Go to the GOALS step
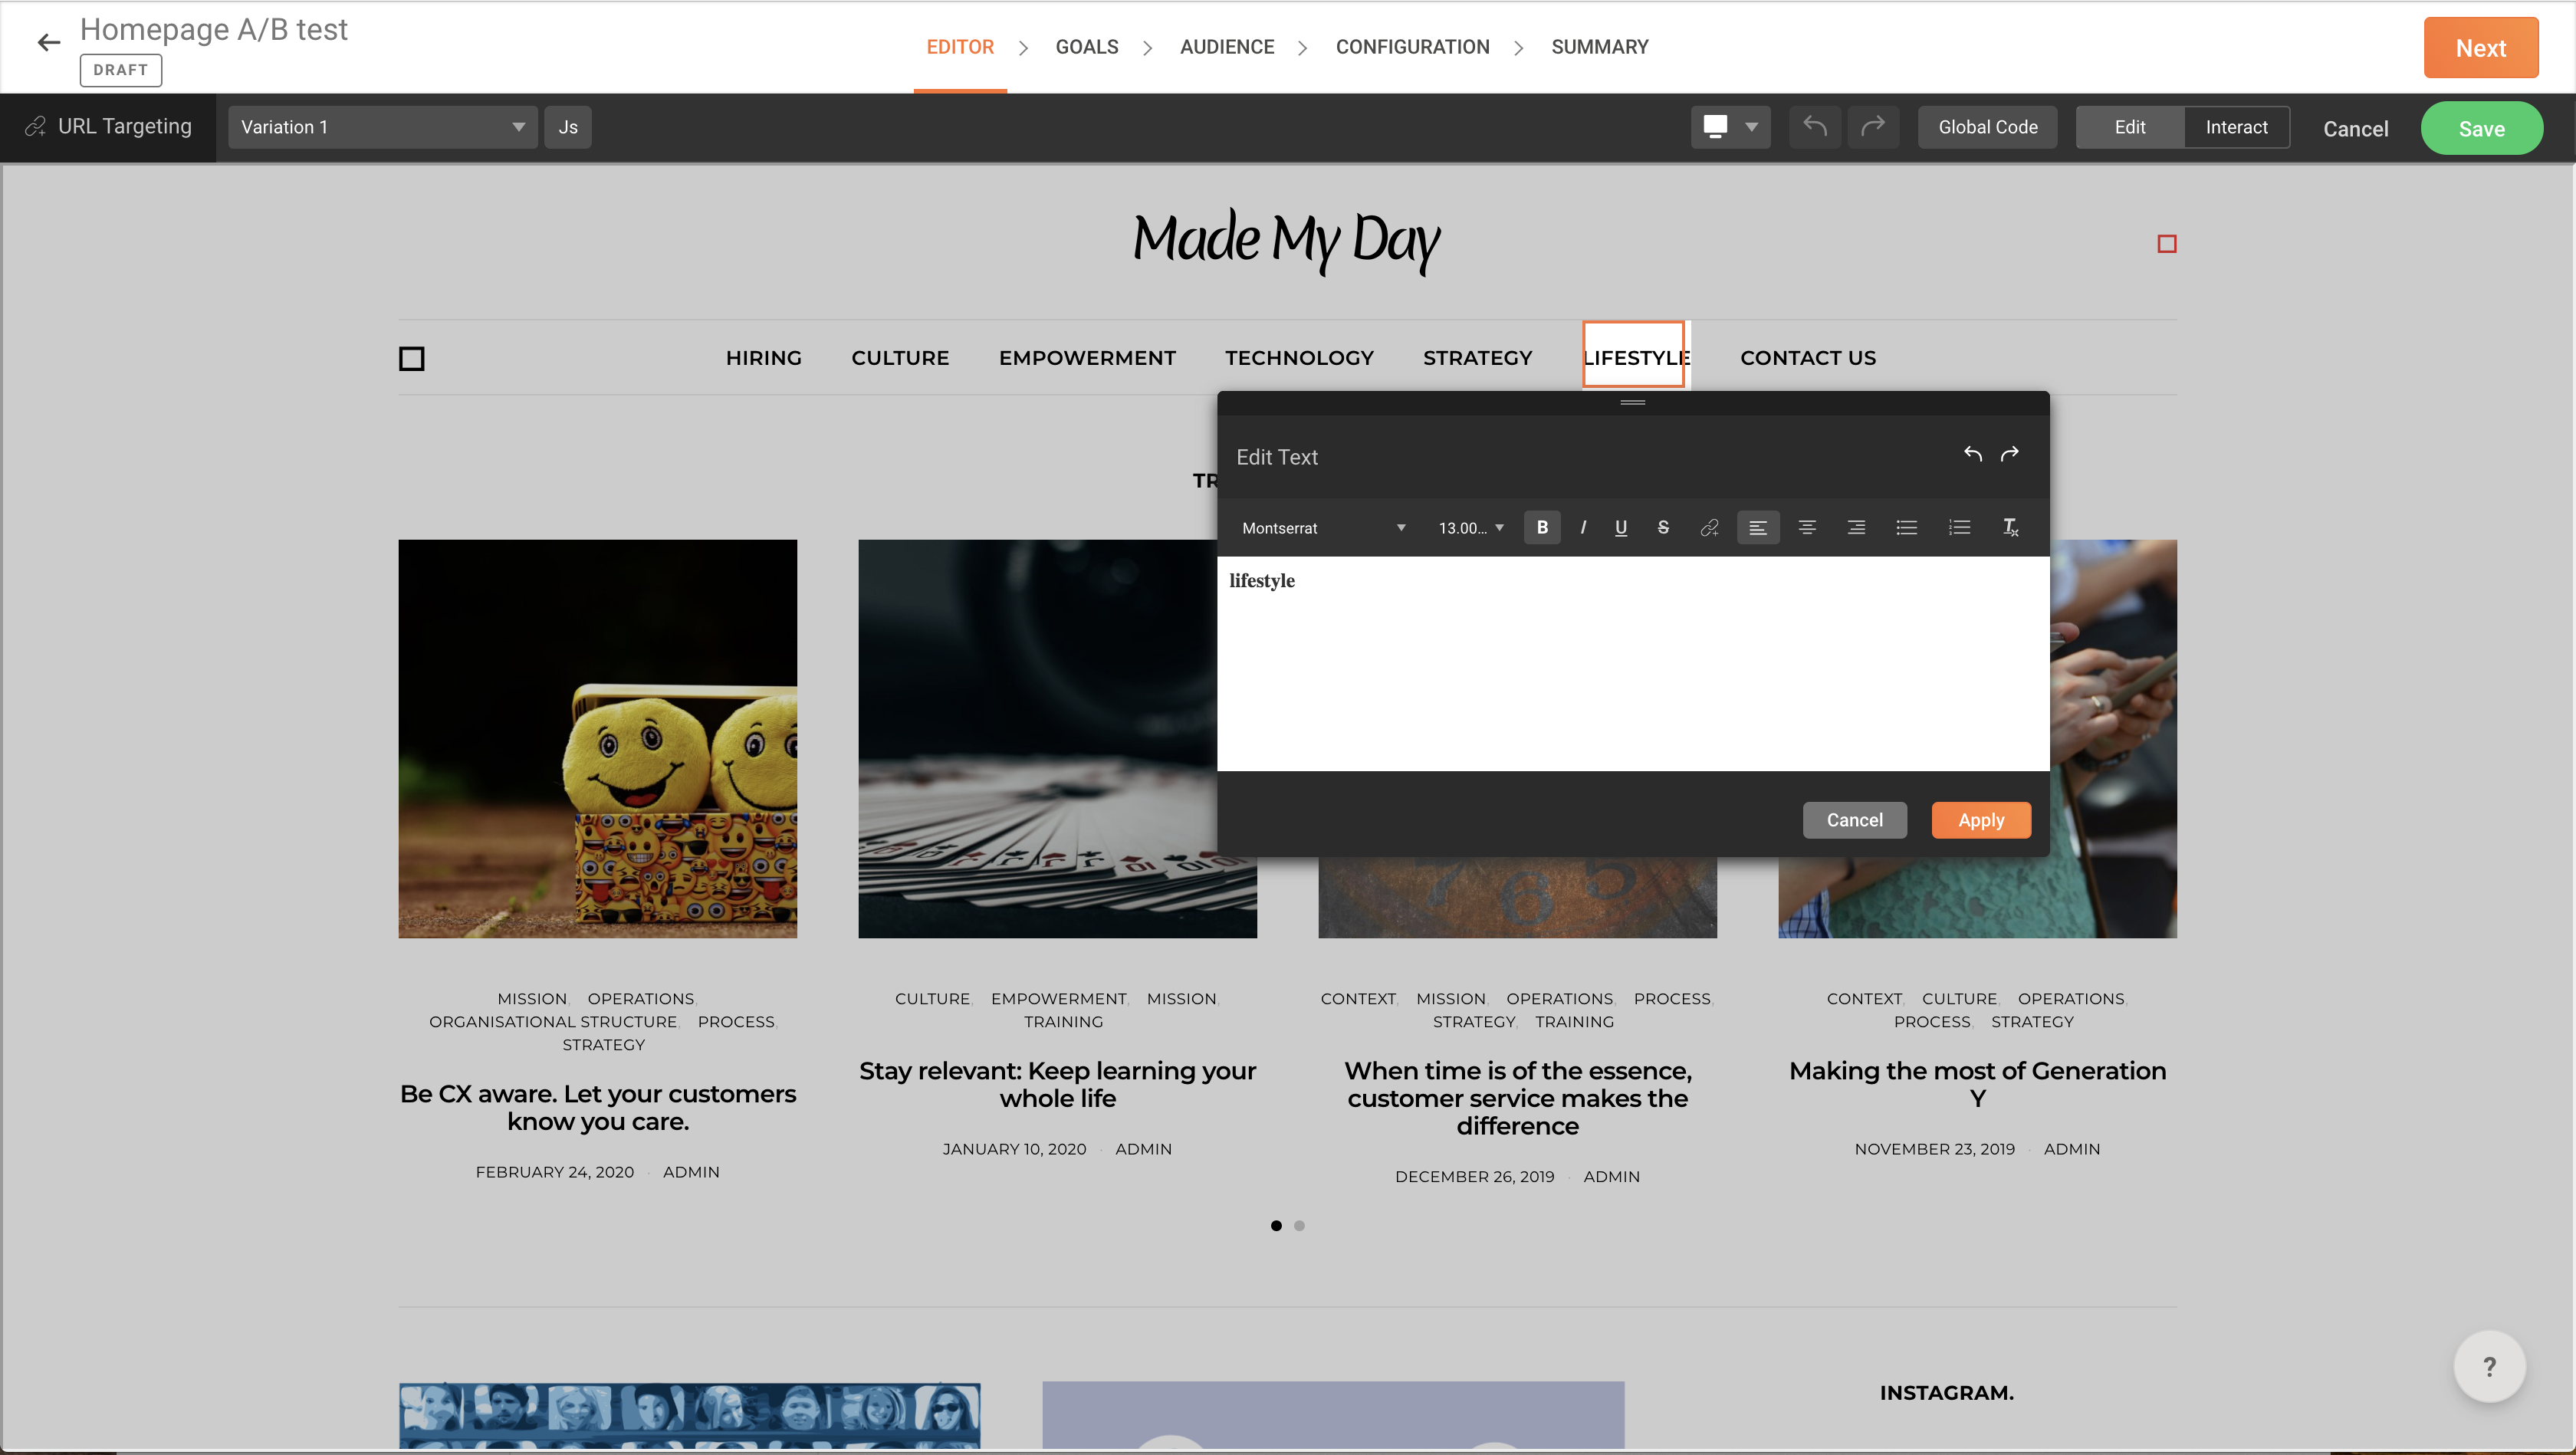 [1086, 47]
